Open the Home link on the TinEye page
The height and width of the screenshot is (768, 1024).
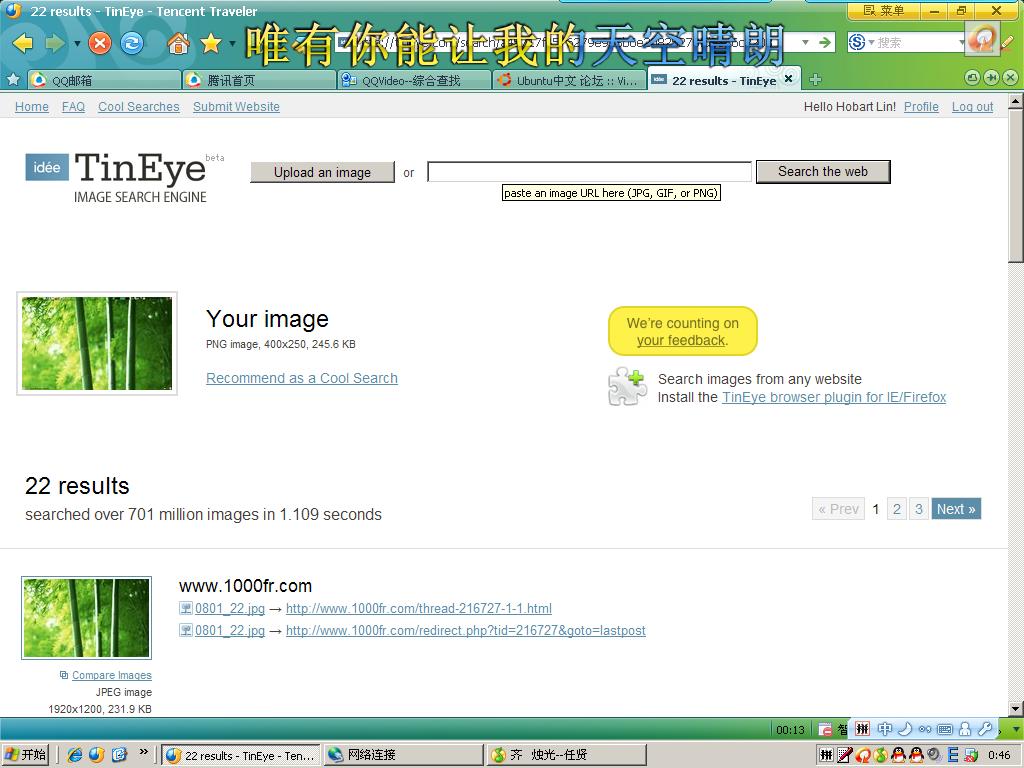point(31,106)
